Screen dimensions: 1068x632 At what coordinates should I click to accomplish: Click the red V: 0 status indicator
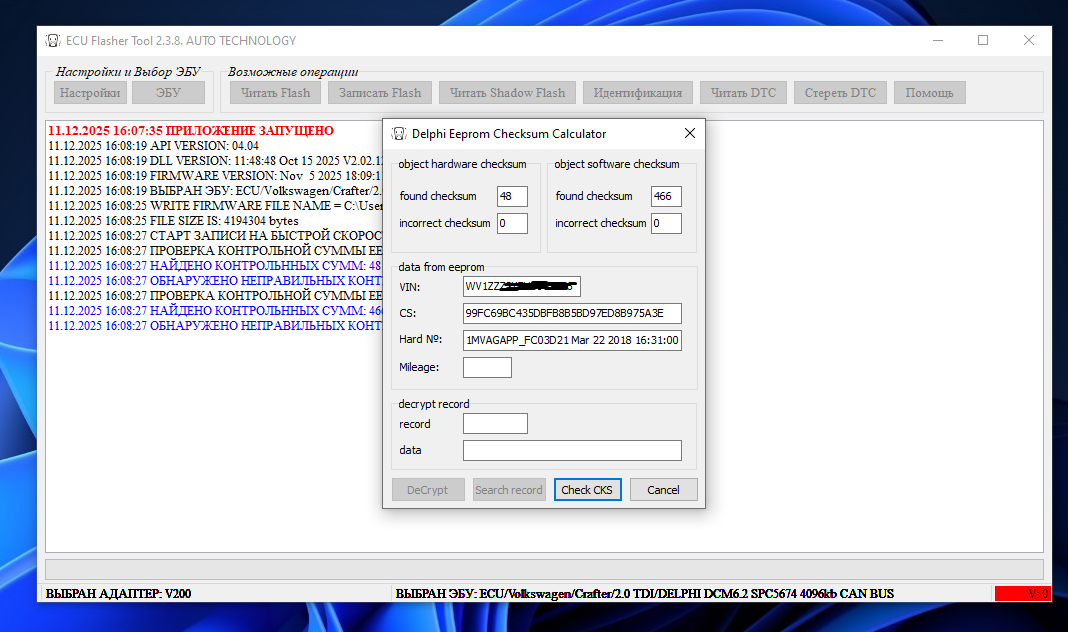[1022, 594]
